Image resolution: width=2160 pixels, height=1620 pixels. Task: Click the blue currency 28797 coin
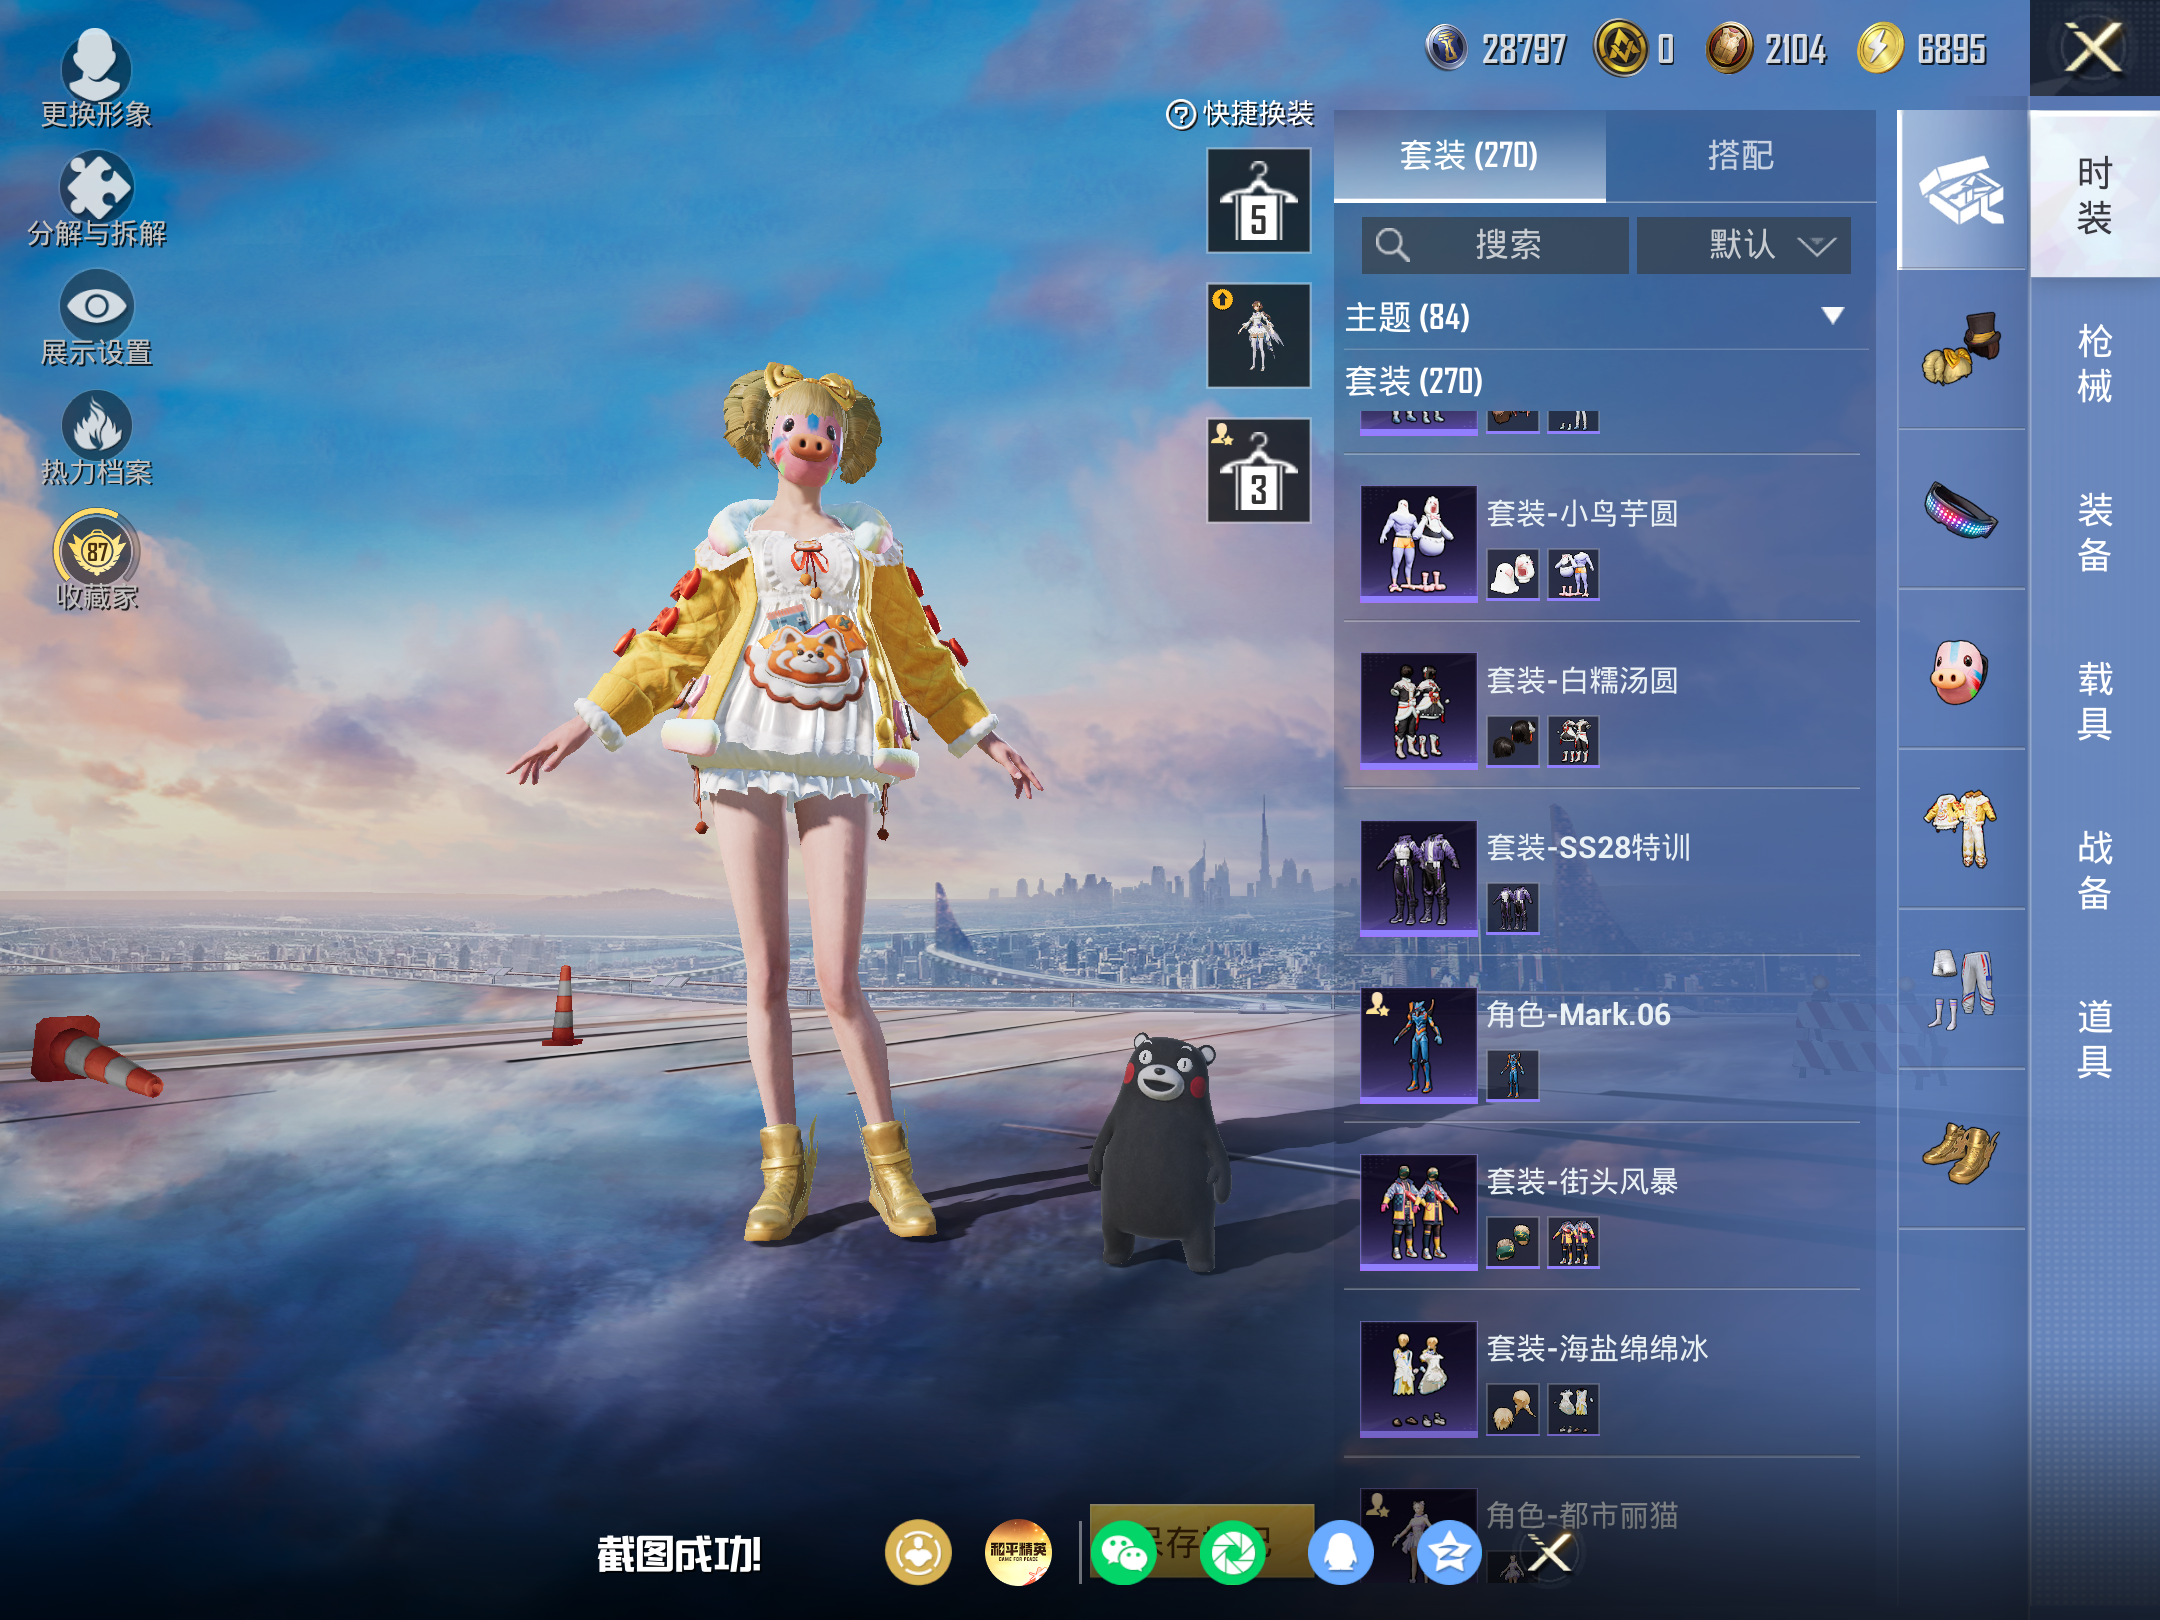click(1446, 48)
